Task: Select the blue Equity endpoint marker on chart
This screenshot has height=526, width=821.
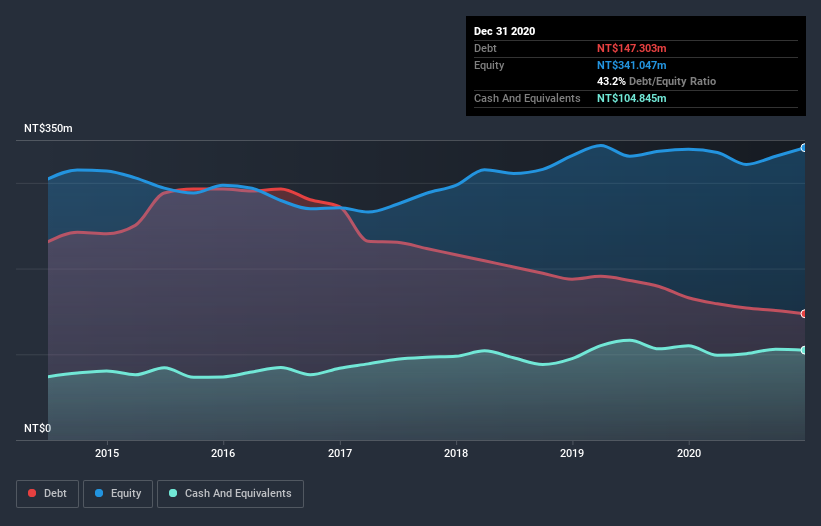Action: pos(804,148)
